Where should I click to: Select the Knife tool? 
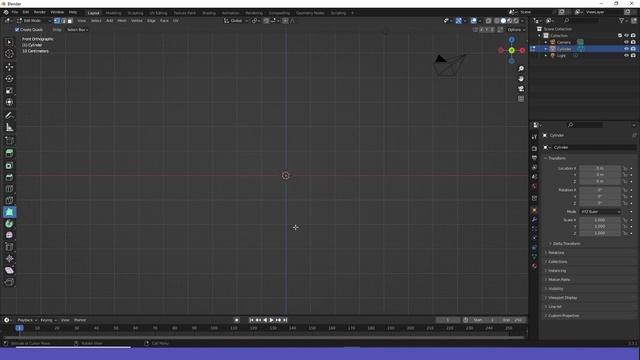pos(9,200)
